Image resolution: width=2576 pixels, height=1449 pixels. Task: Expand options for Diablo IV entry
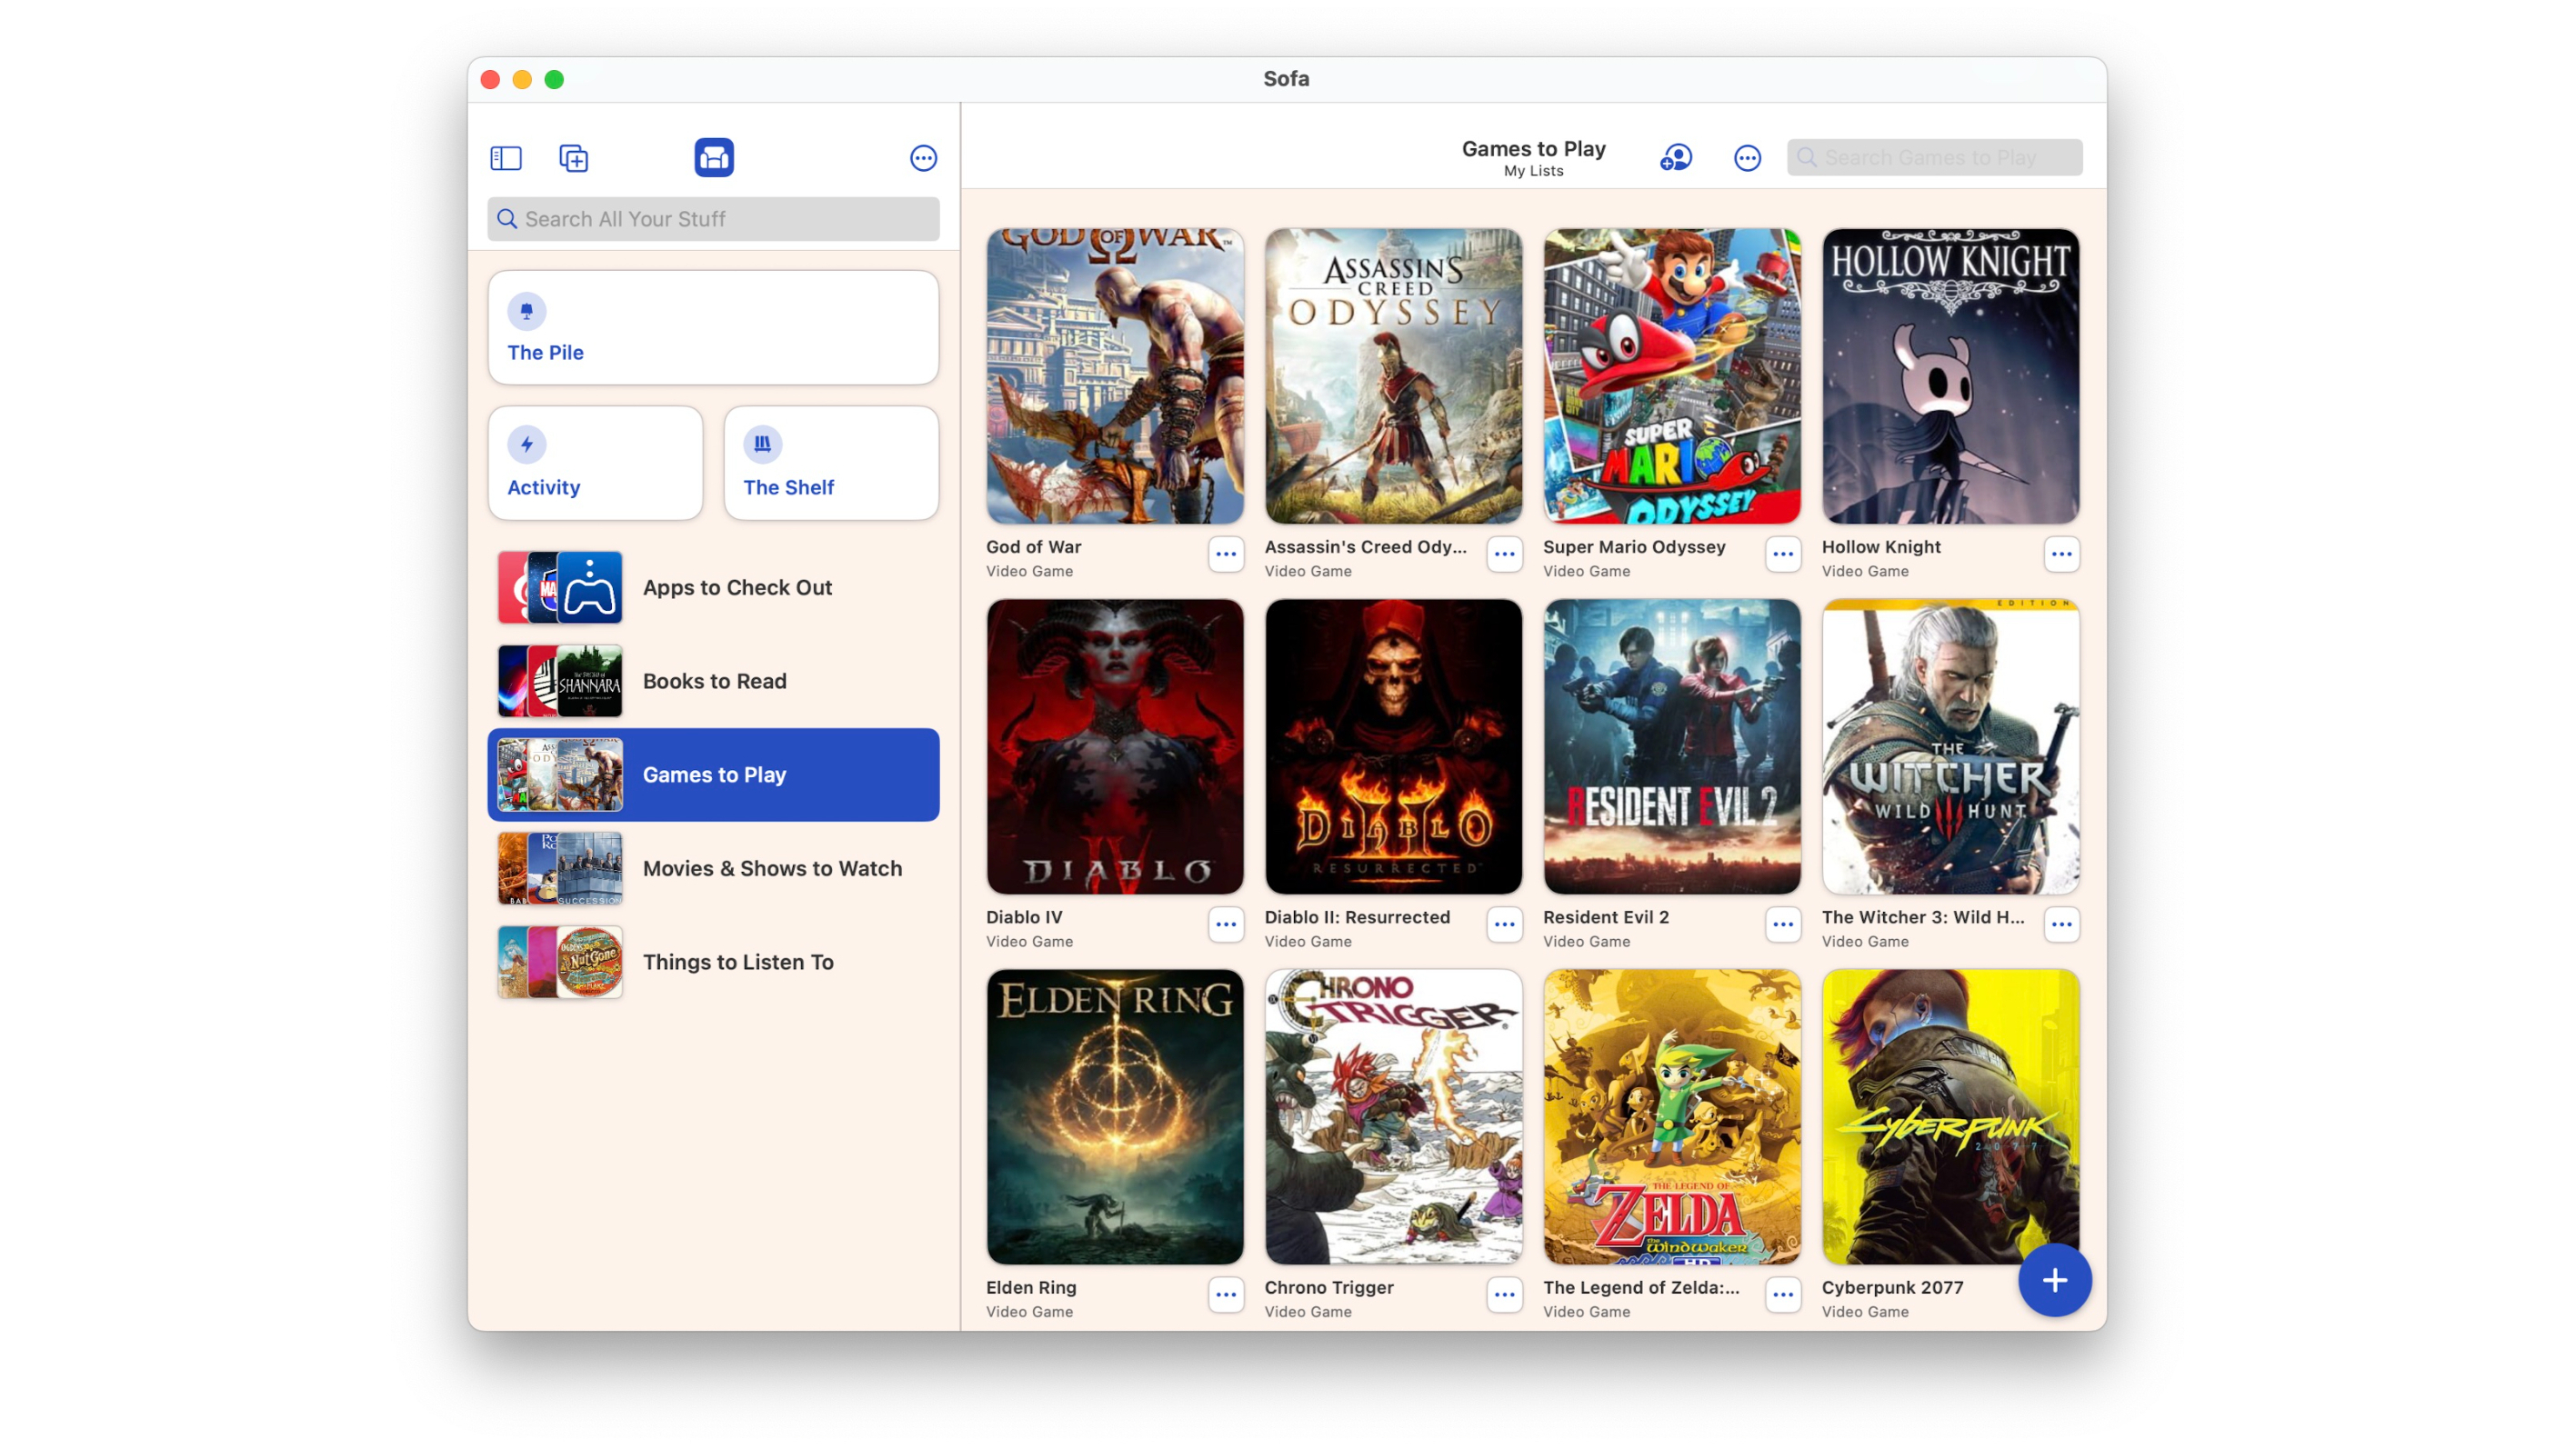click(x=1226, y=924)
